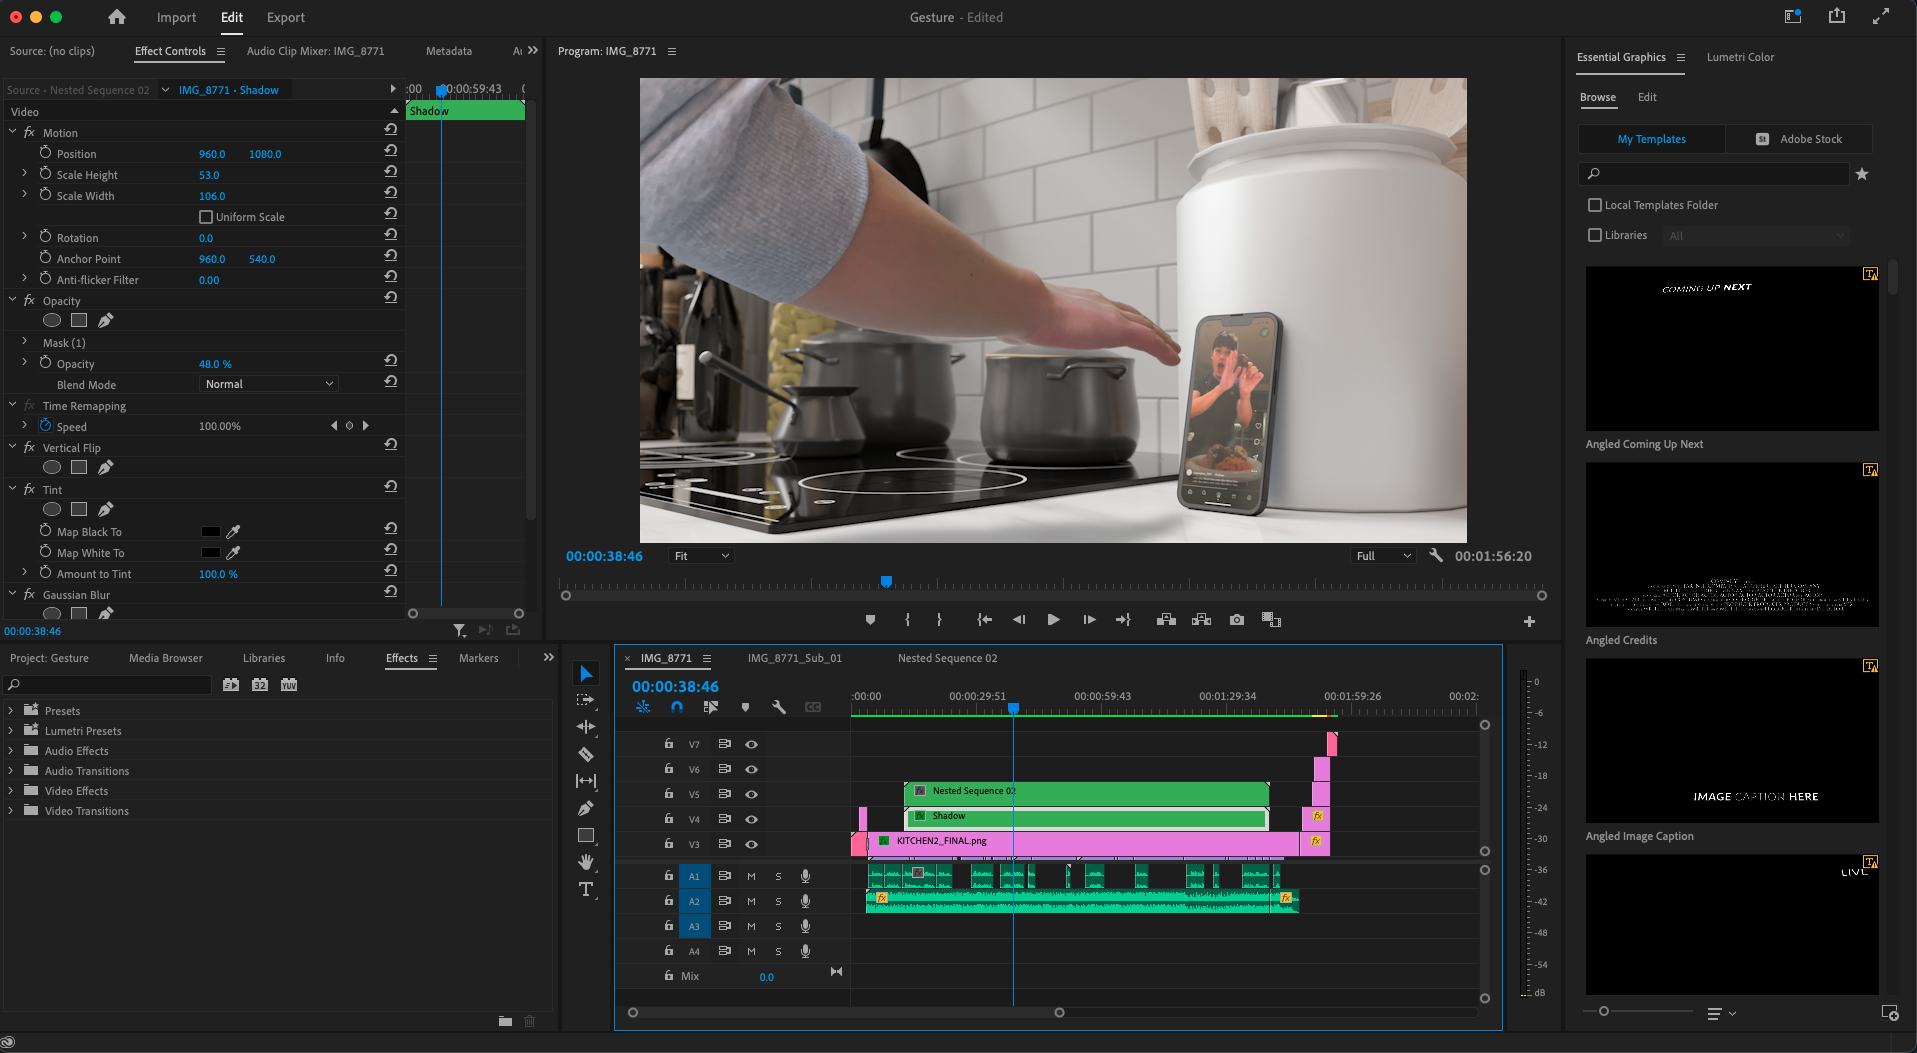The height and width of the screenshot is (1053, 1917).
Task: Click the Export Frame camera icon
Action: click(x=1237, y=620)
